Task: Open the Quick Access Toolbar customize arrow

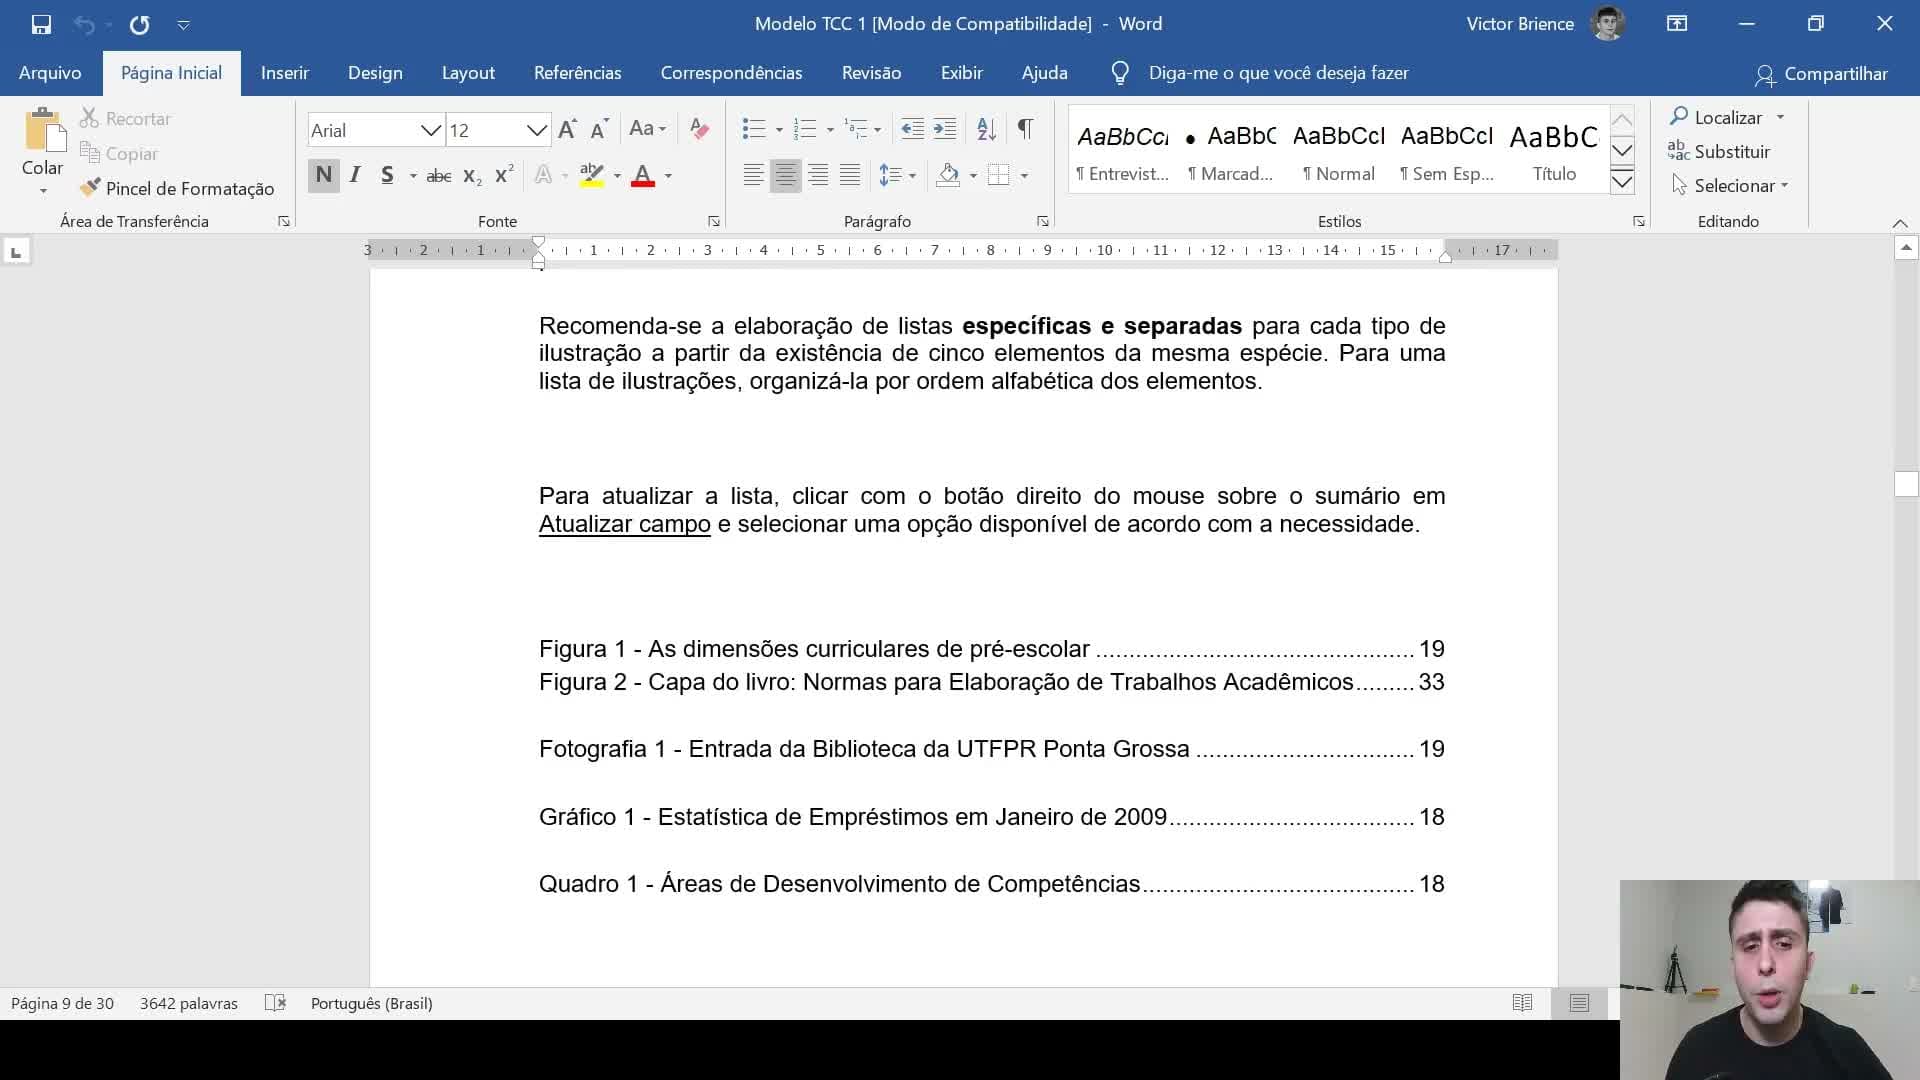Action: 183,24
